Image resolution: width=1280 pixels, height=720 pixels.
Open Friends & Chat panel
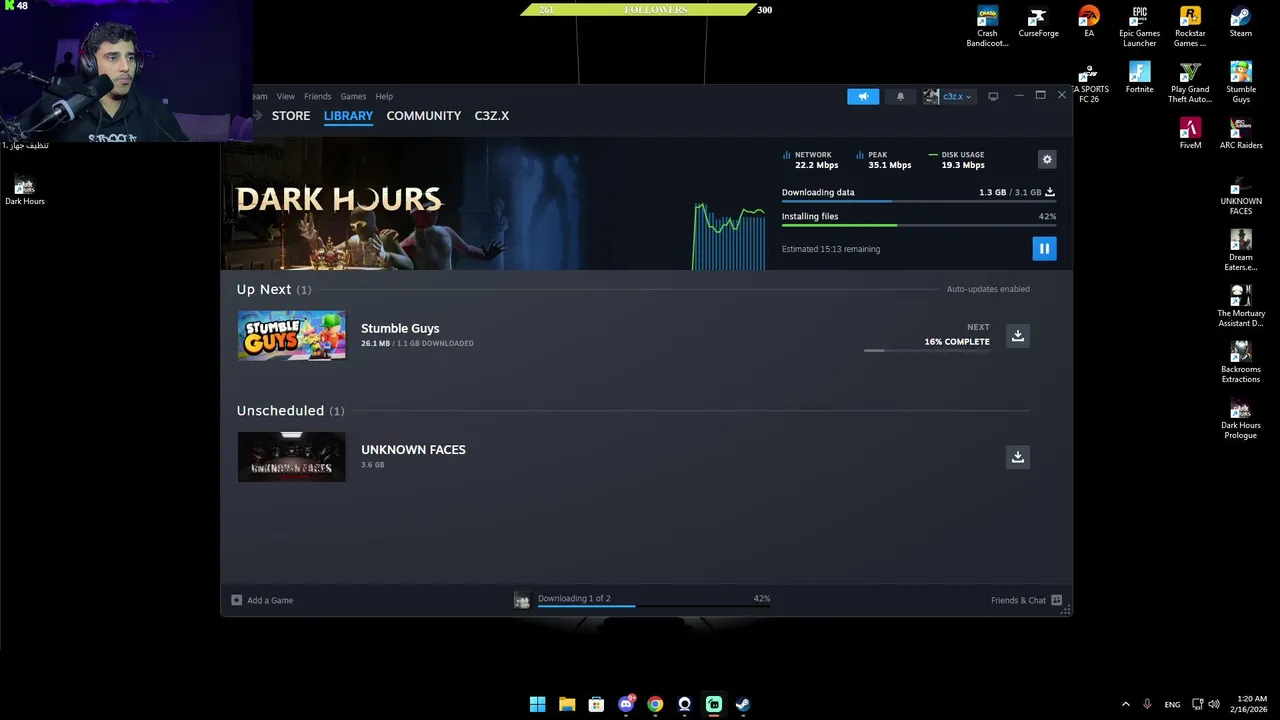(1026, 600)
